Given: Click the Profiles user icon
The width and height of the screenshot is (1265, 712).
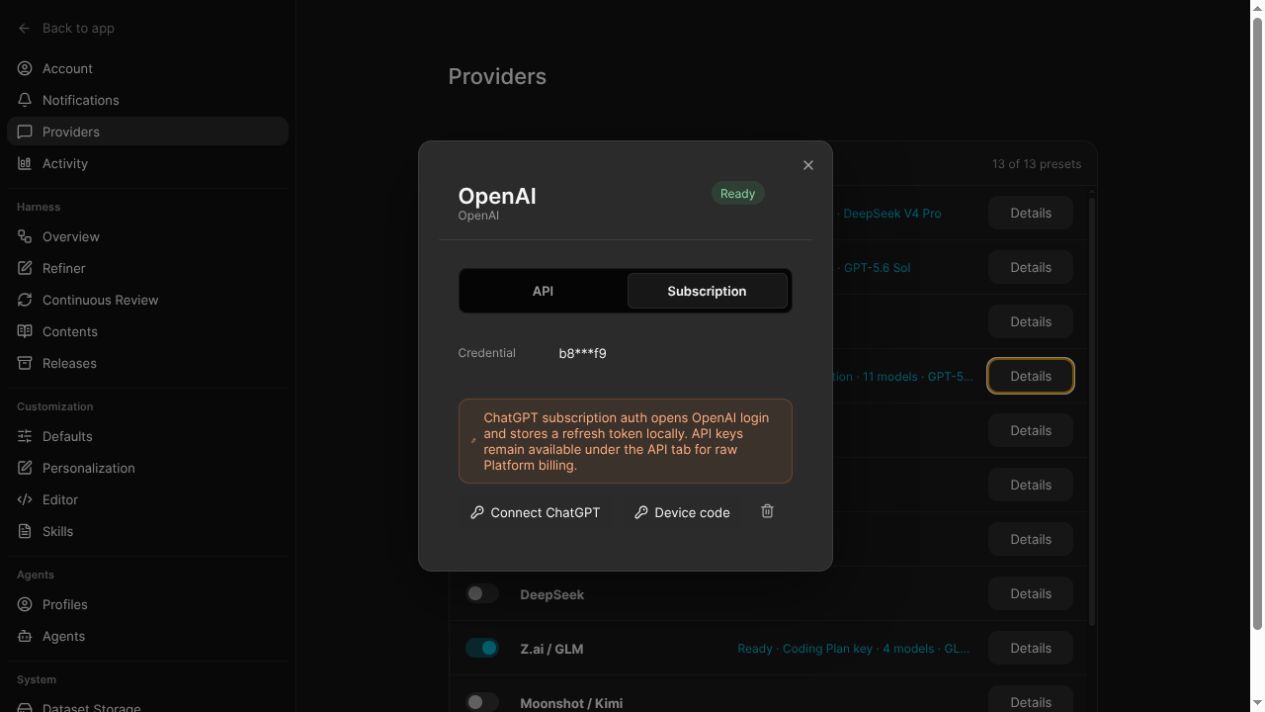Looking at the screenshot, I should point(25,604).
